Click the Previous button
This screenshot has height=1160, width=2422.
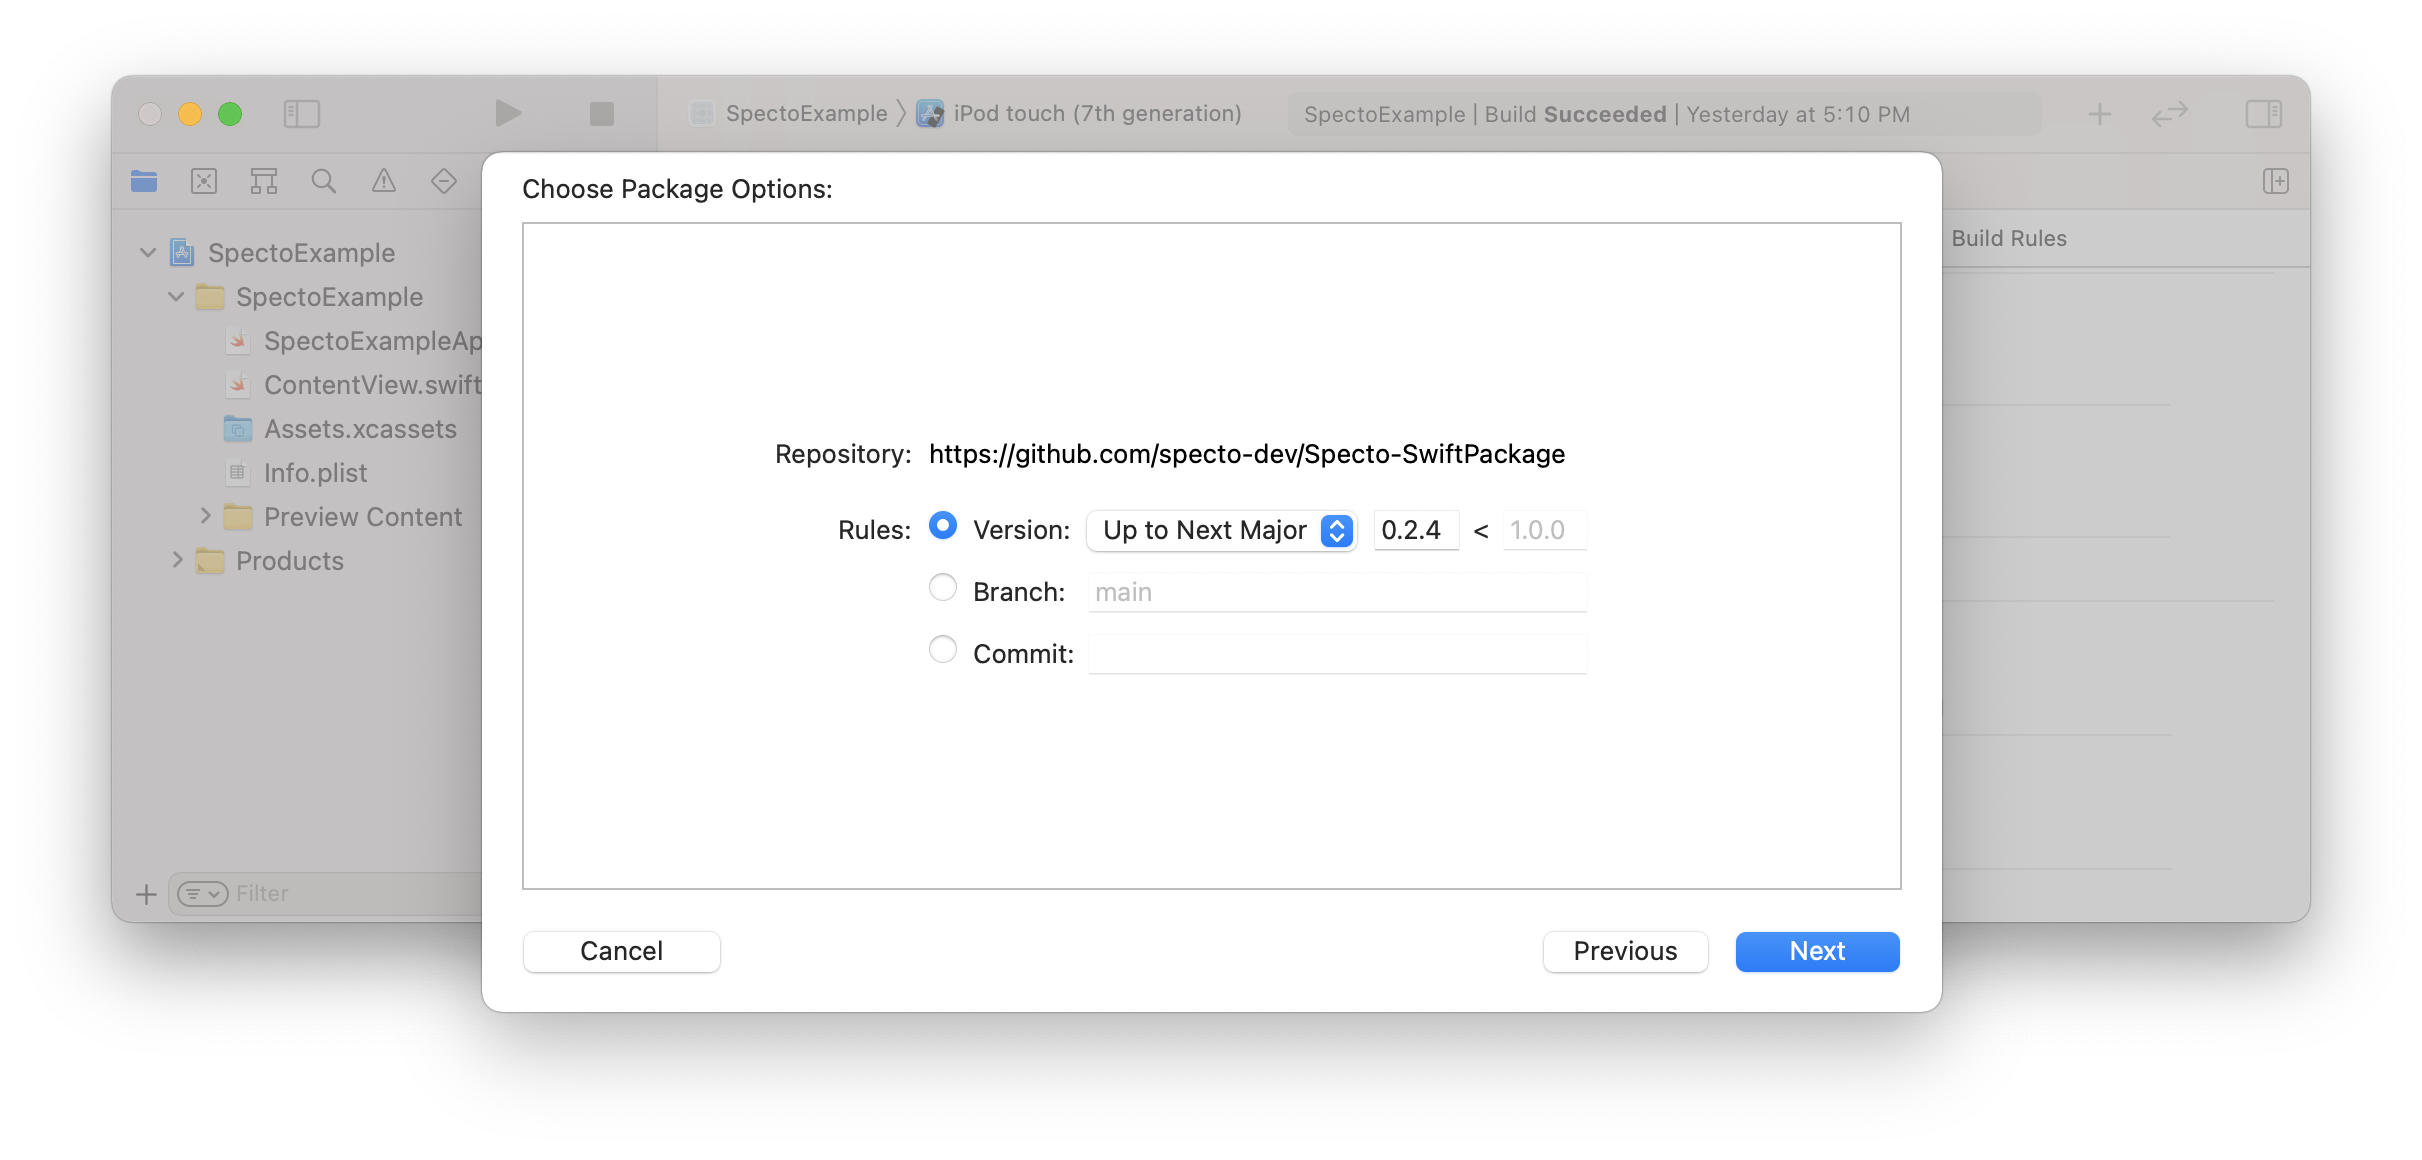[1625, 951]
